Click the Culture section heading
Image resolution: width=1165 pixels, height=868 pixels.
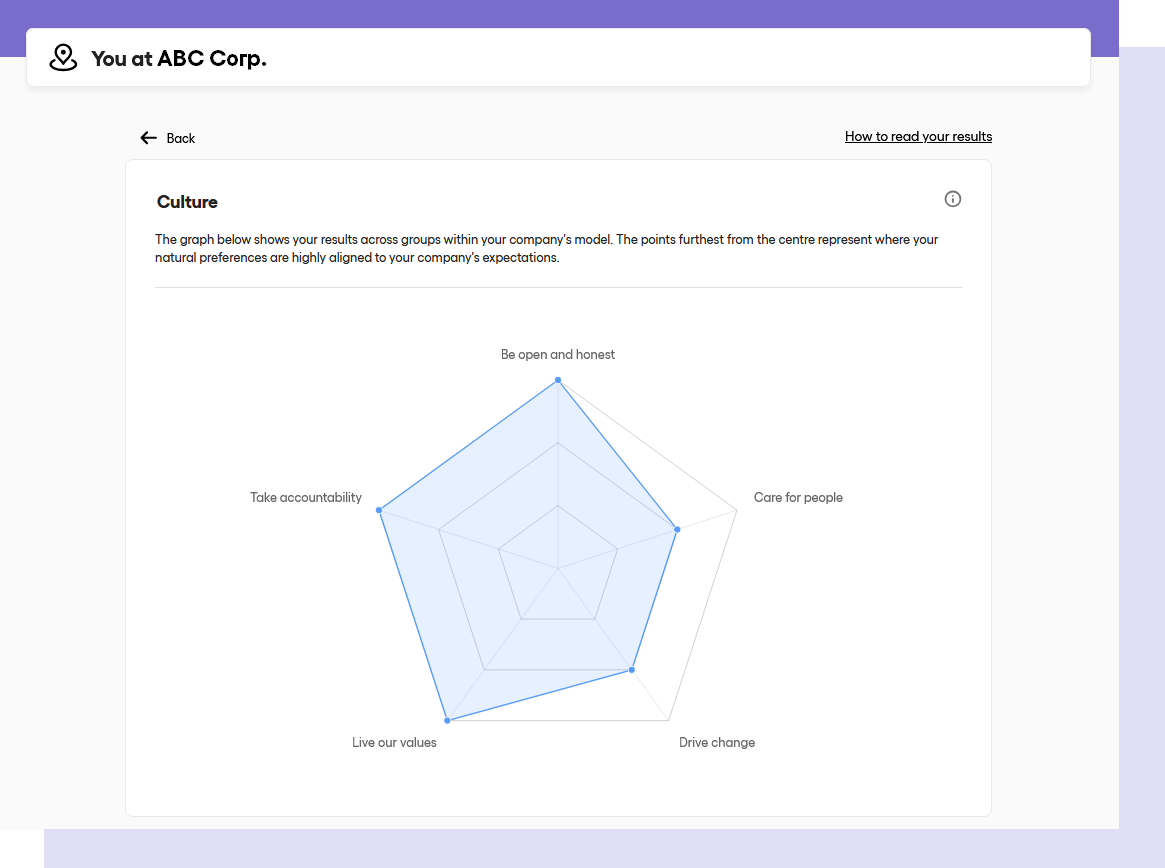pyautogui.click(x=187, y=202)
